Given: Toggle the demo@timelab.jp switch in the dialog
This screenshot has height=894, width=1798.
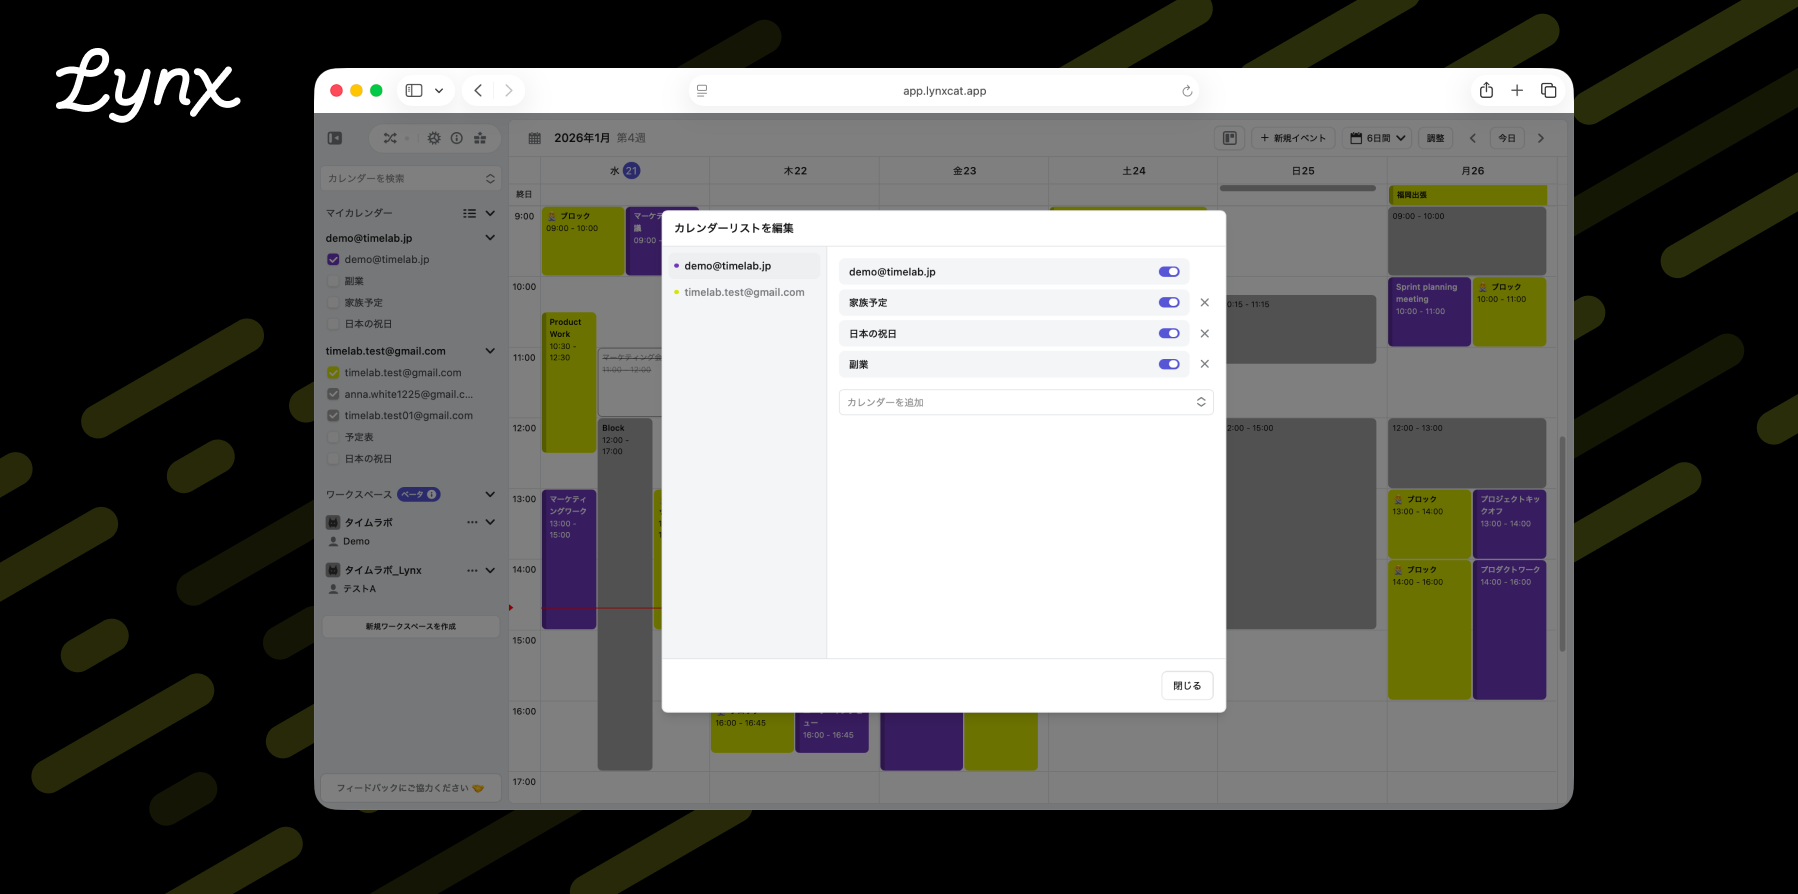Looking at the screenshot, I should [x=1169, y=271].
